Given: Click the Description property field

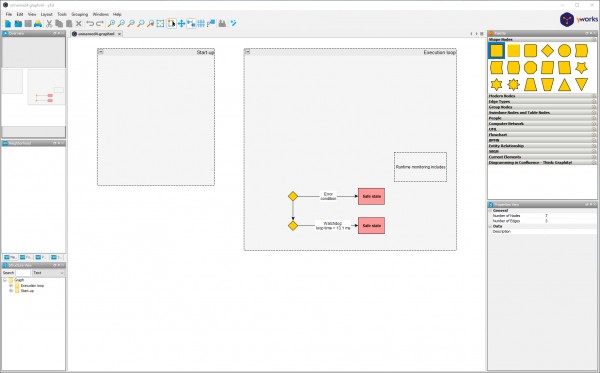Looking at the screenshot, I should (570, 231).
